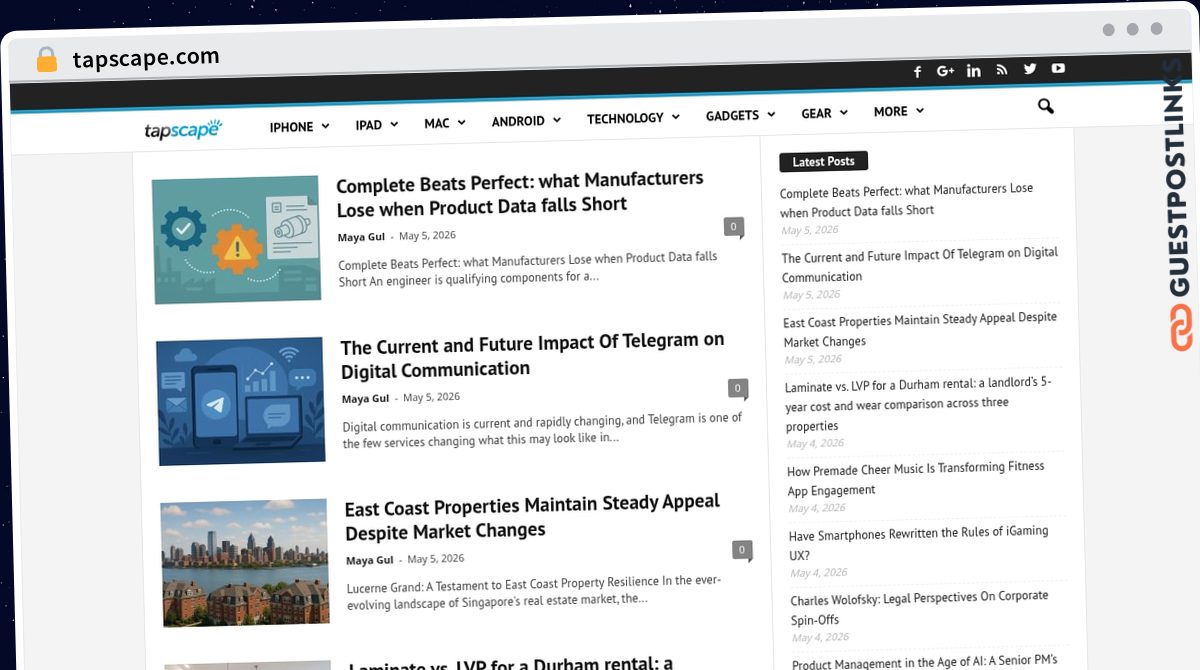Open the gears and warning article thumbnail

[x=237, y=240]
